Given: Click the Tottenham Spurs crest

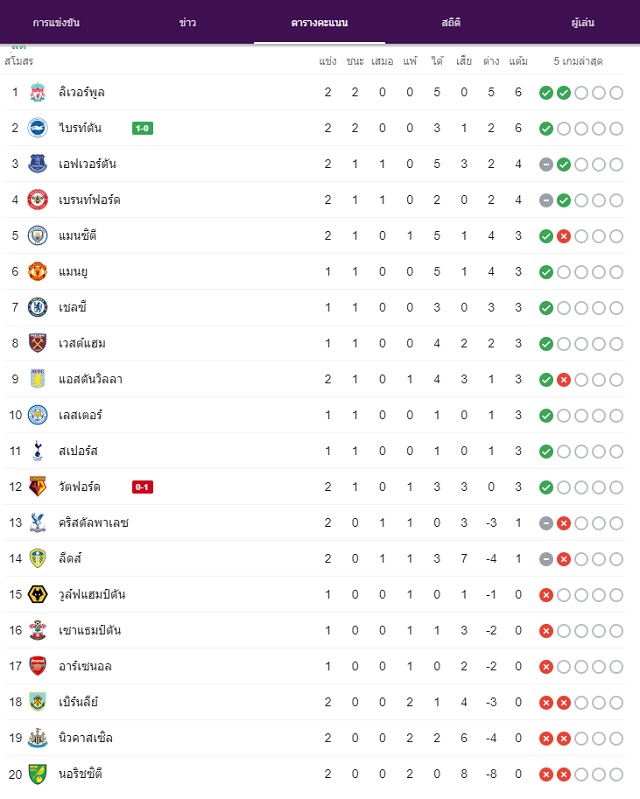Looking at the screenshot, I should [x=37, y=451].
